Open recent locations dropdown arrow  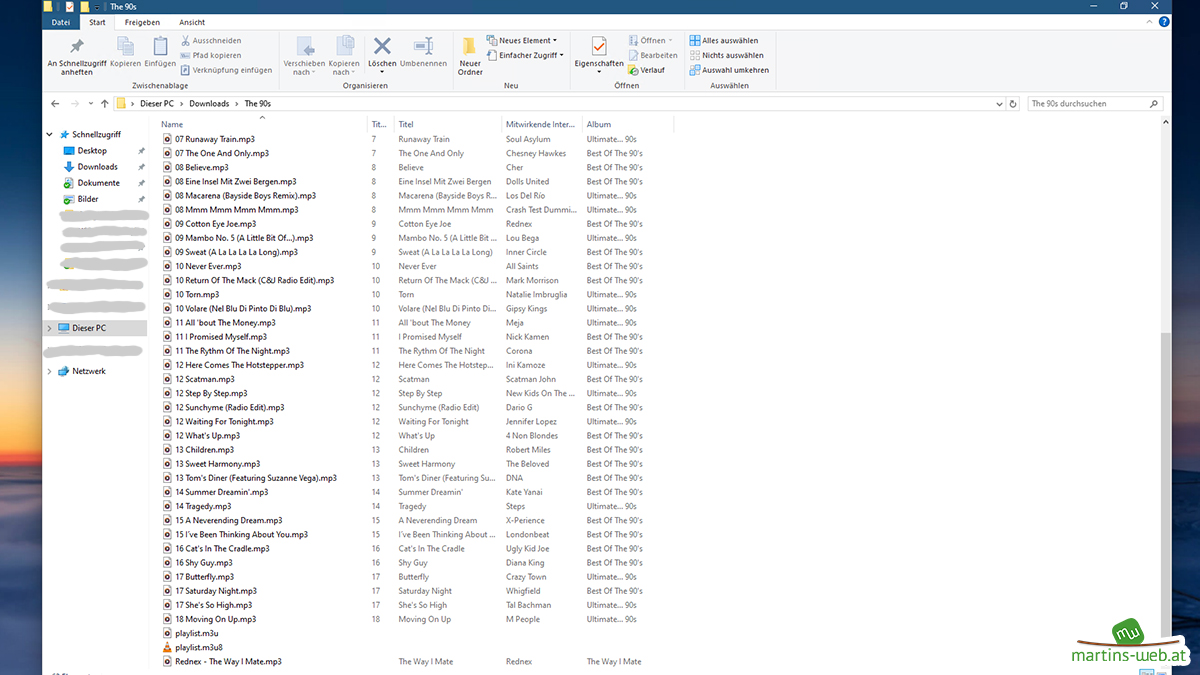pos(90,103)
